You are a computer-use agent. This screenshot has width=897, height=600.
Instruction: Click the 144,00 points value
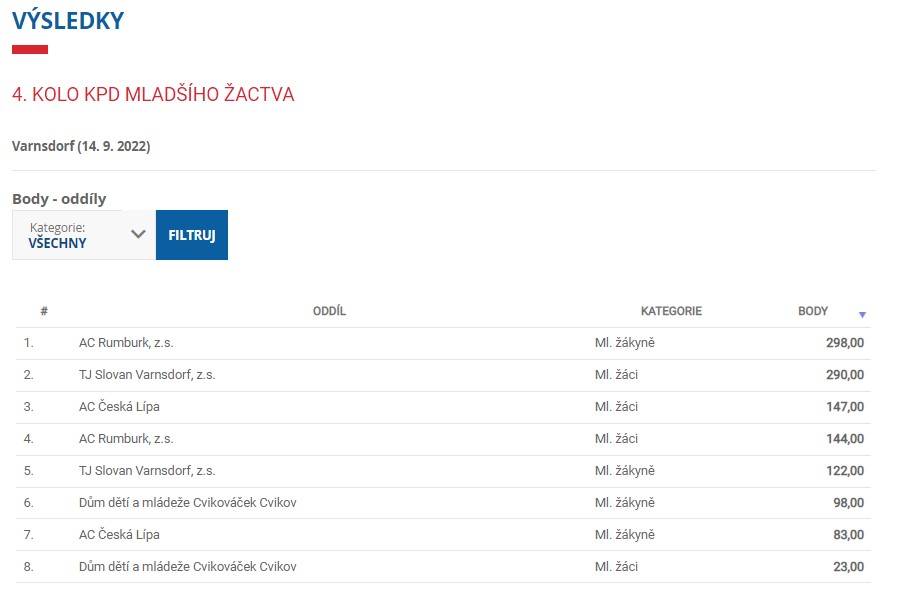pos(845,439)
